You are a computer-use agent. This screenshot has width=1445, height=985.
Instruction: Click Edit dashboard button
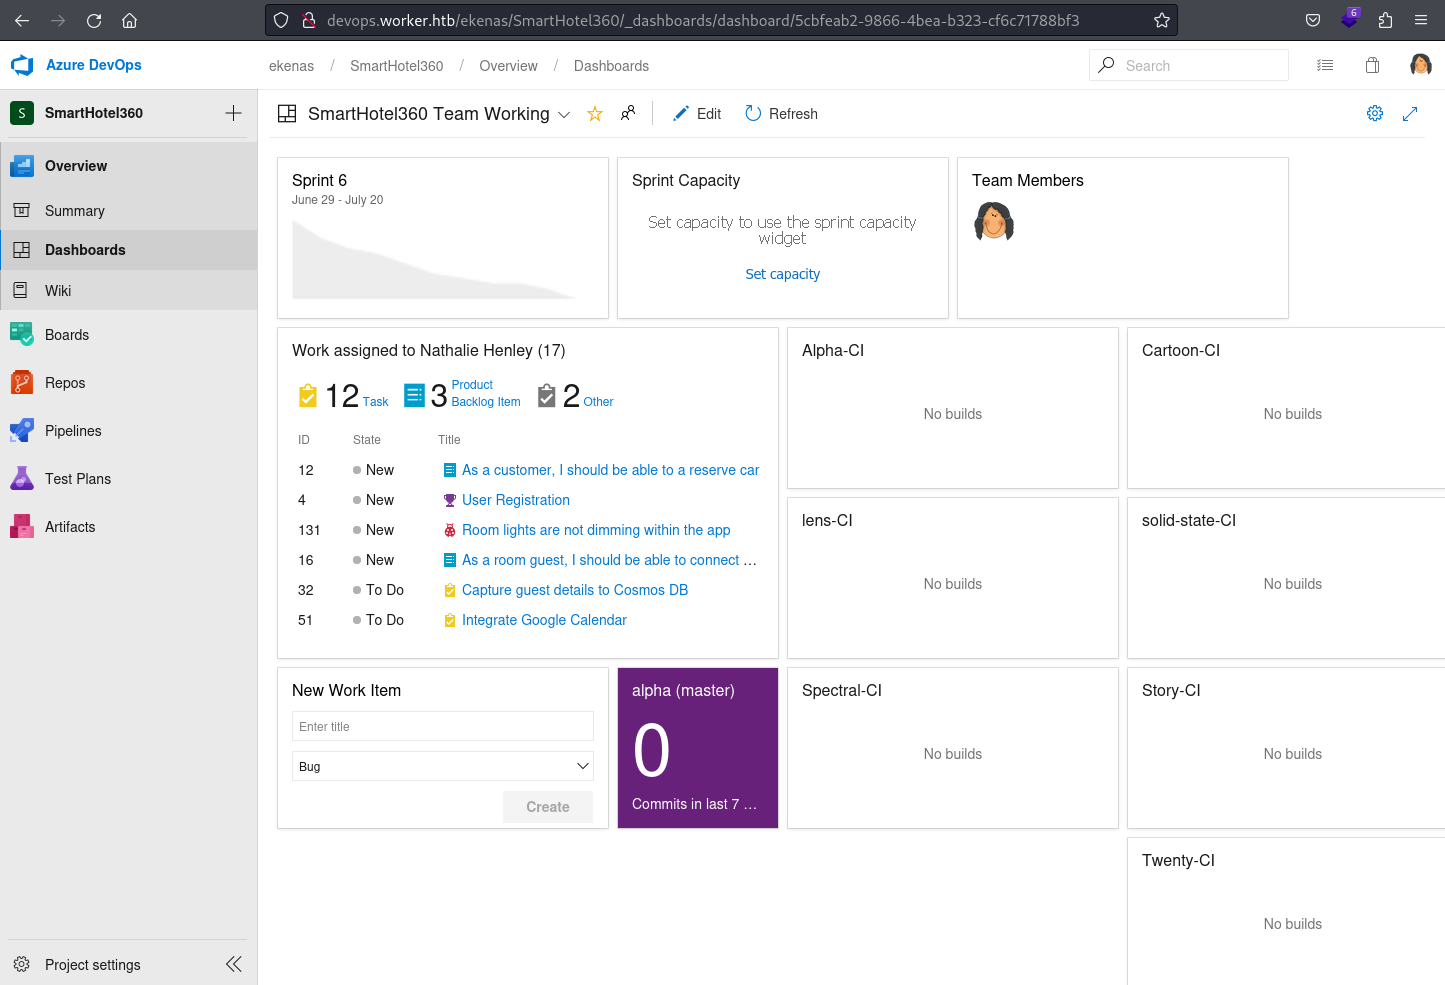(697, 114)
